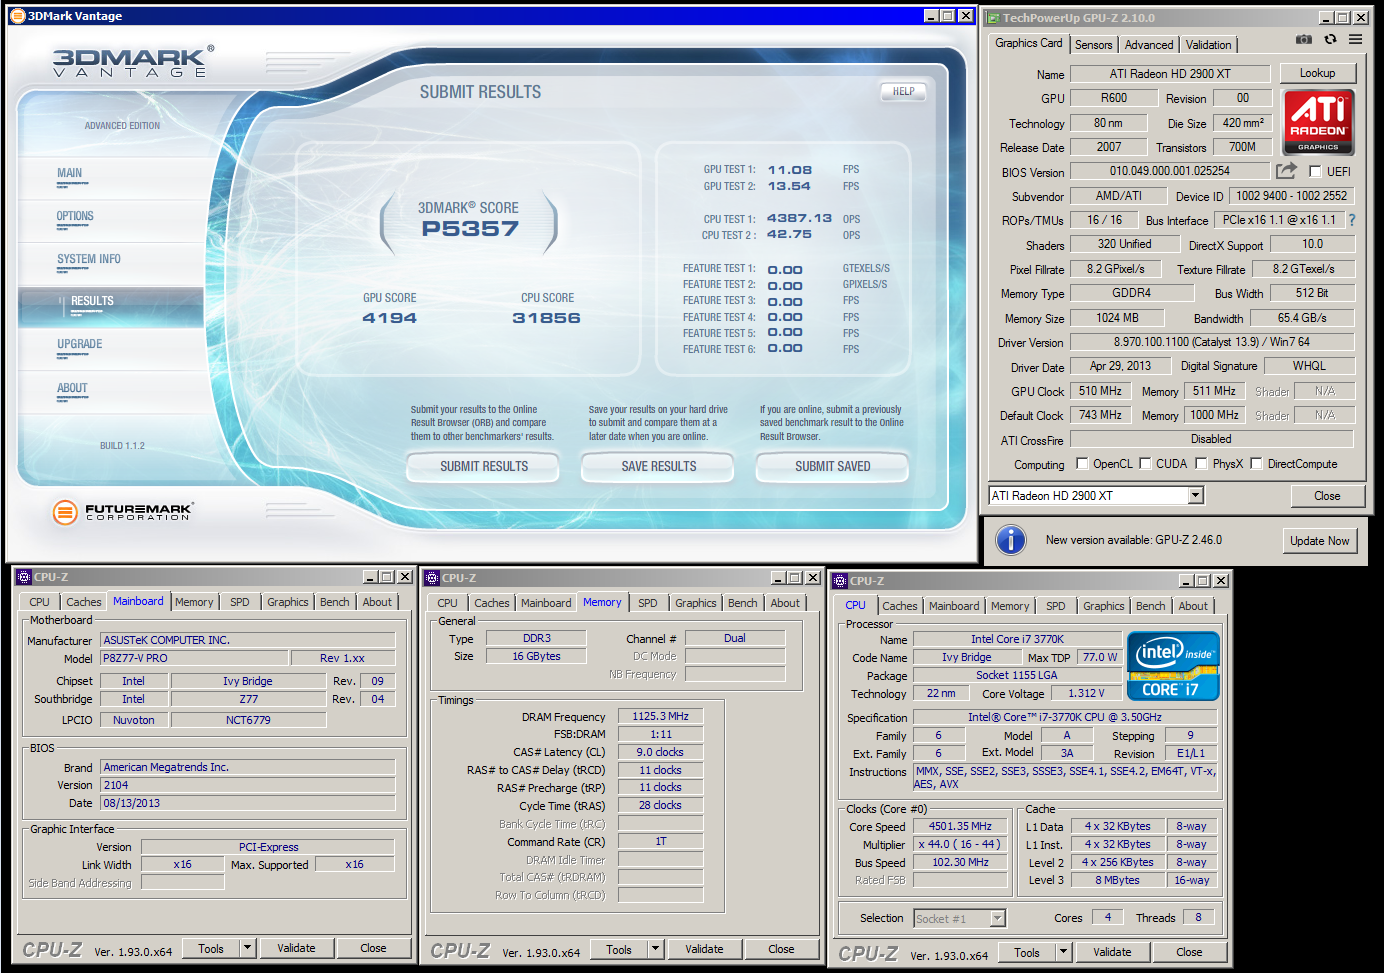The height and width of the screenshot is (973, 1384).
Task: Click the SUBMIT SAVED button
Action: [833, 467]
